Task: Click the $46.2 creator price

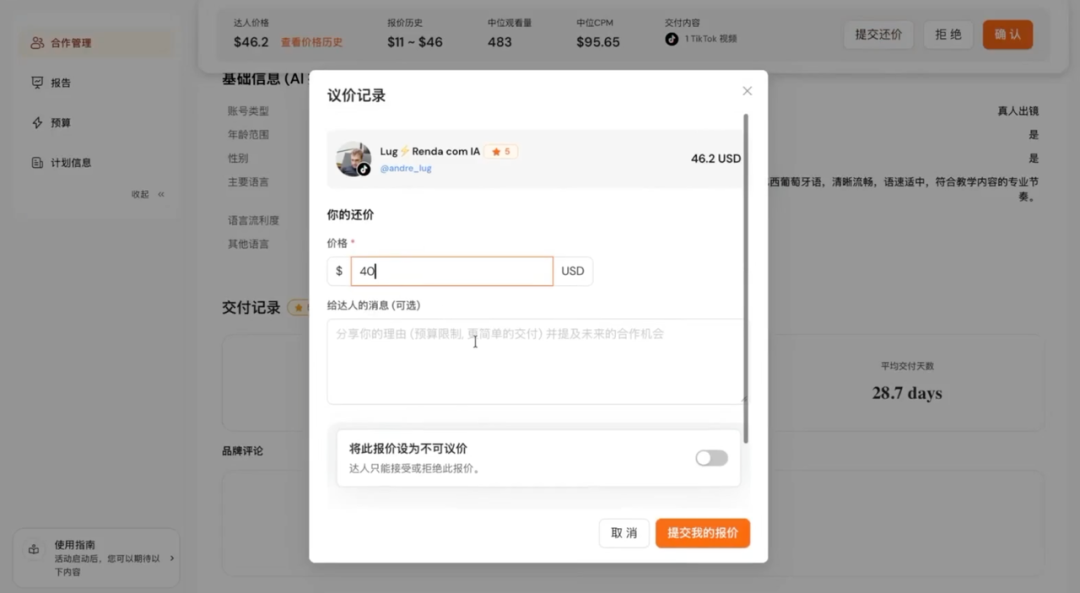Action: point(251,42)
